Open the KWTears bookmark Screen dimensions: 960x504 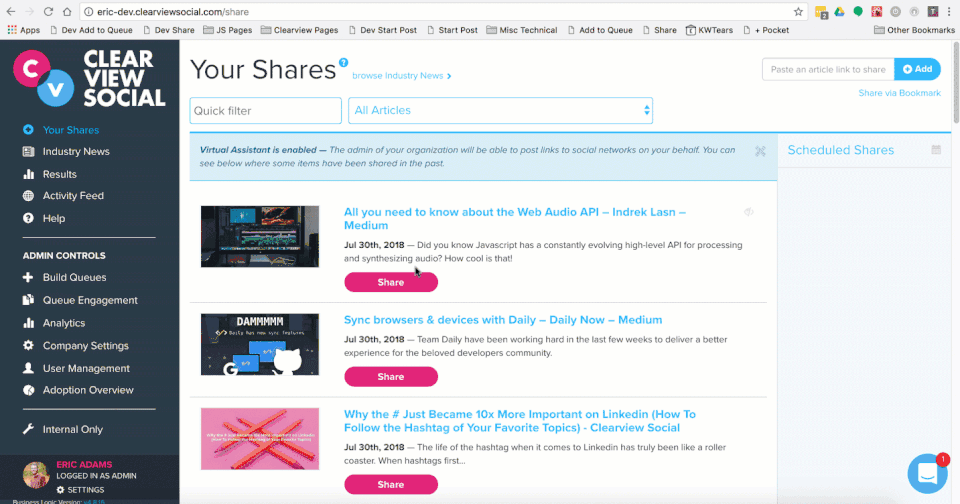click(709, 30)
